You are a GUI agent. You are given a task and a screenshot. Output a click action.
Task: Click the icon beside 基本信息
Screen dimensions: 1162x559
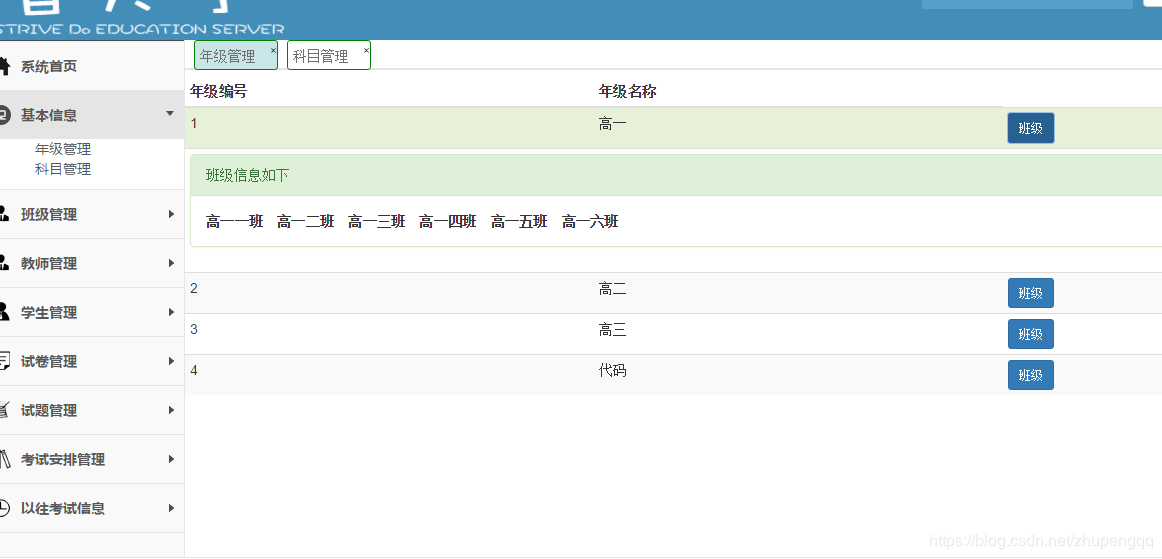pyautogui.click(x=4, y=115)
